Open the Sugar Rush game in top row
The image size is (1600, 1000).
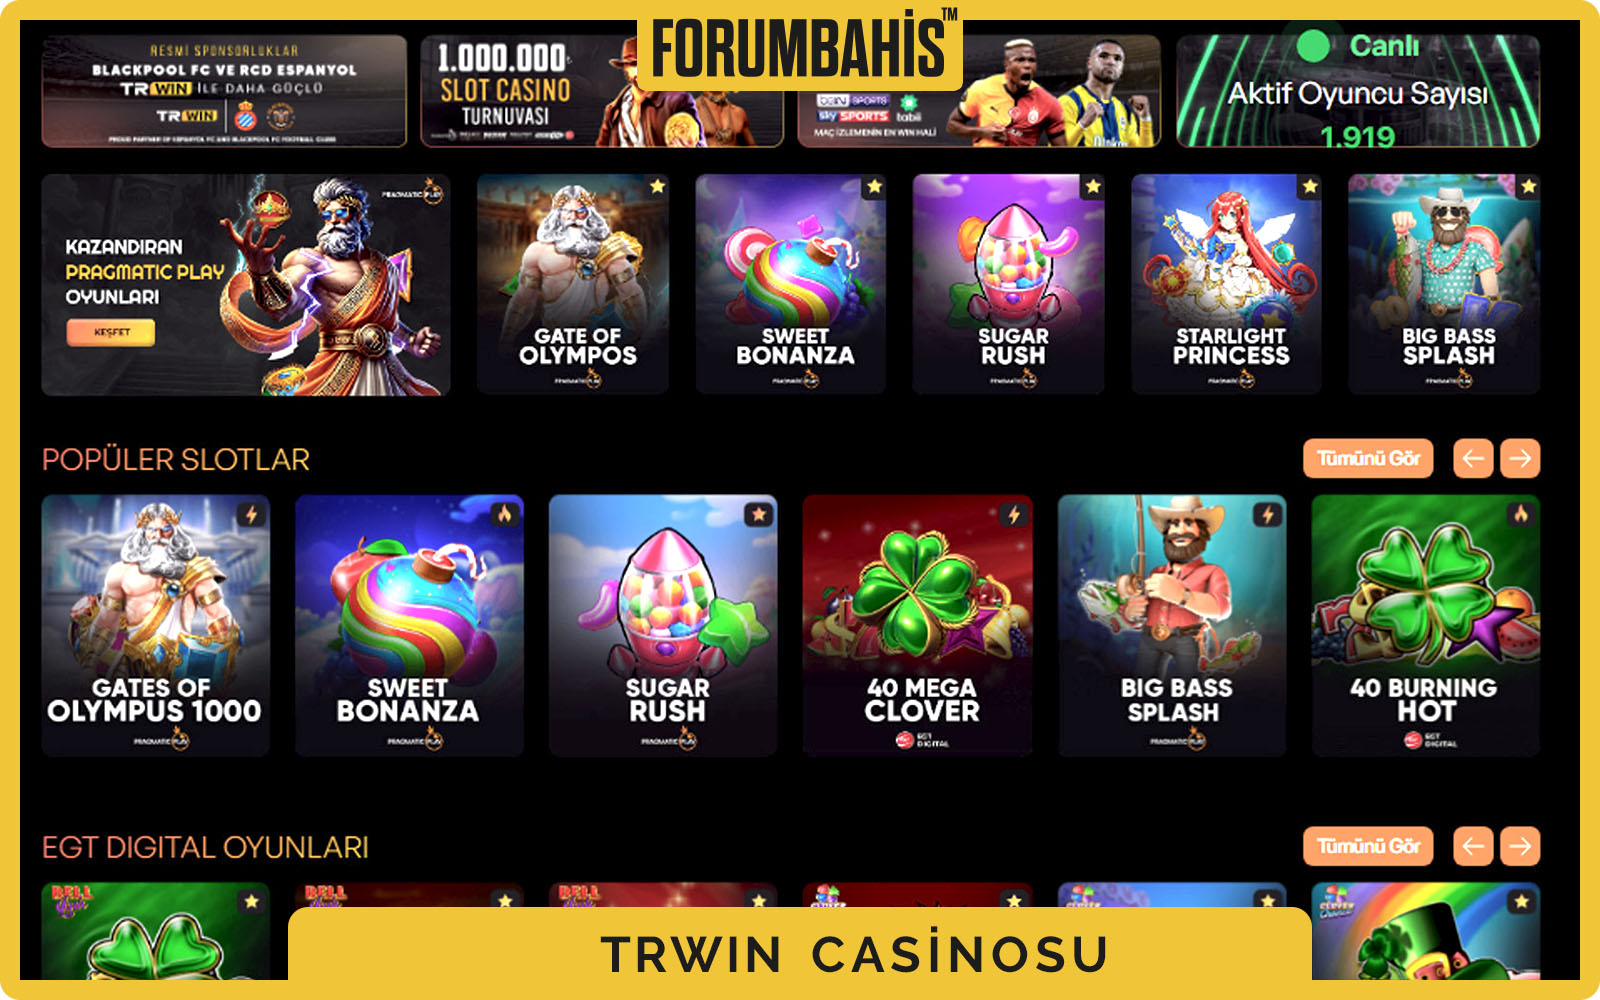1008,284
